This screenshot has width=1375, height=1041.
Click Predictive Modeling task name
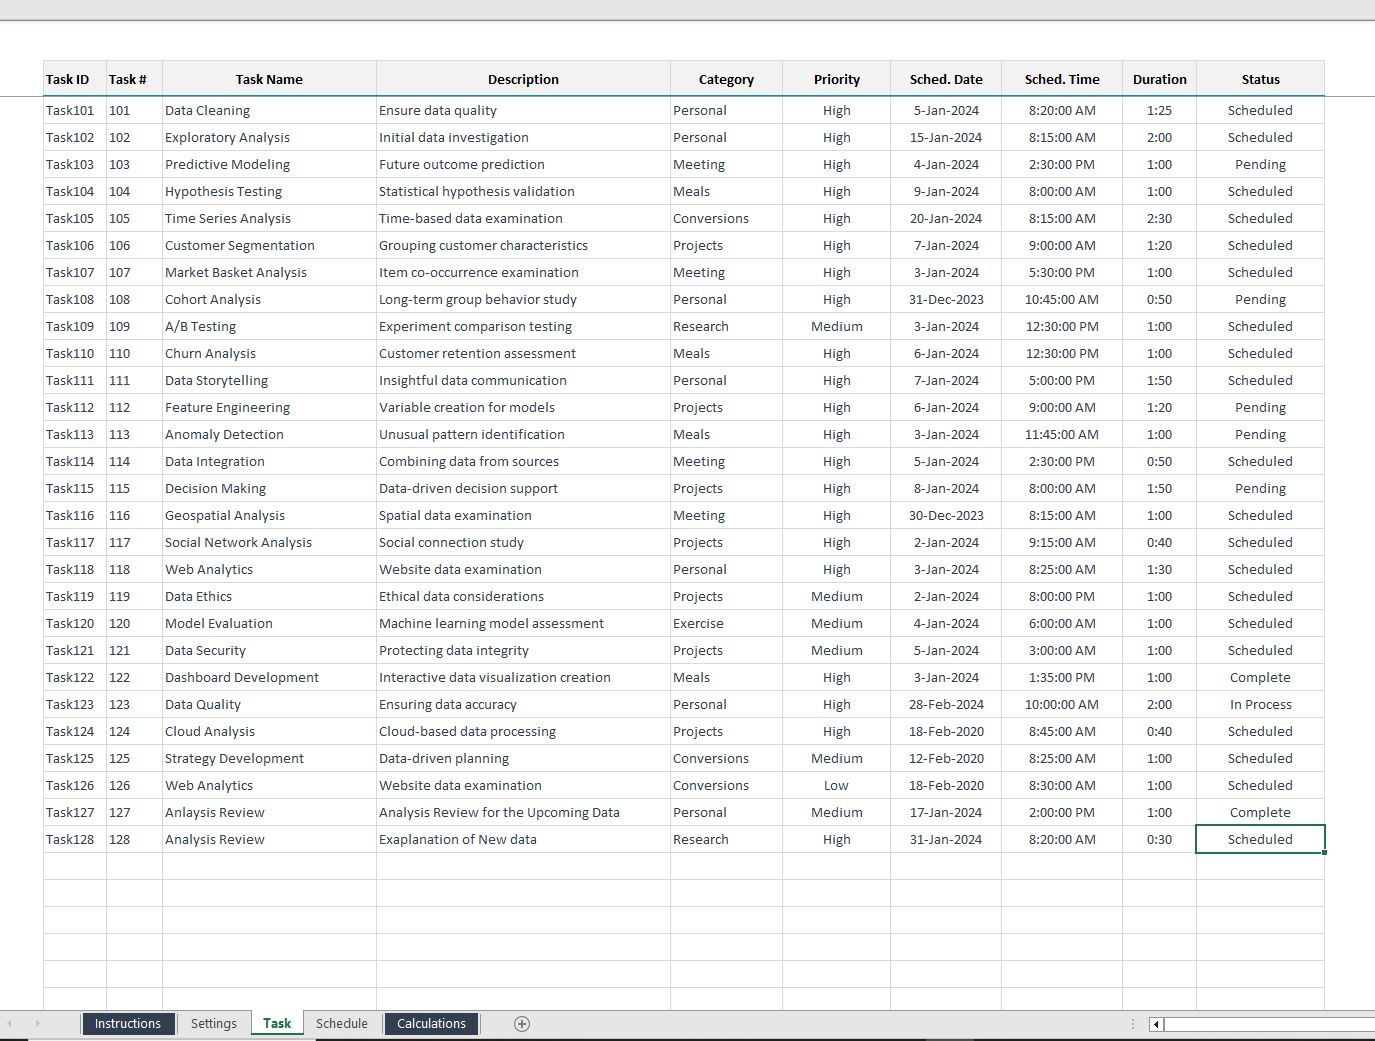(269, 164)
